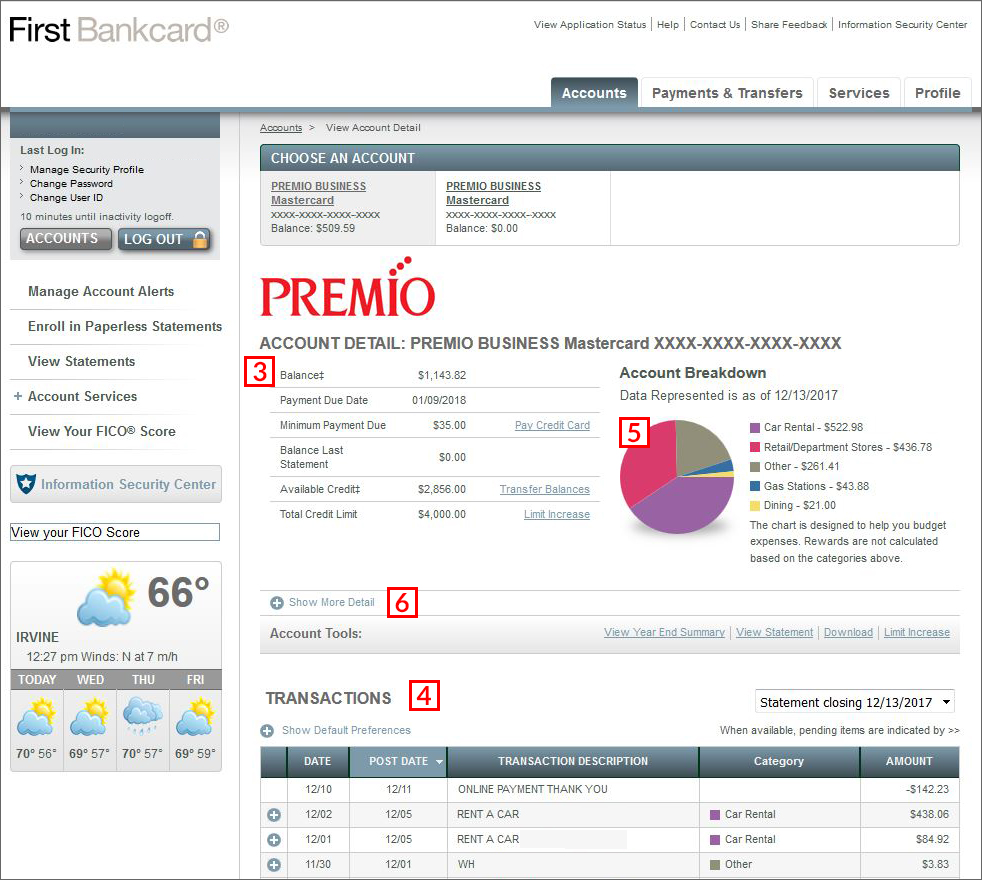This screenshot has width=982, height=880.
Task: Click the Log Out button
Action: [164, 239]
